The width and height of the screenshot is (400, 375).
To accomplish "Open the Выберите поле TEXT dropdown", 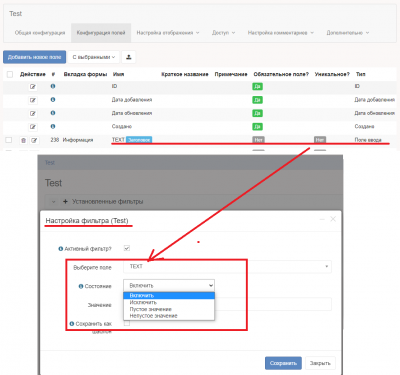I will point(227,266).
